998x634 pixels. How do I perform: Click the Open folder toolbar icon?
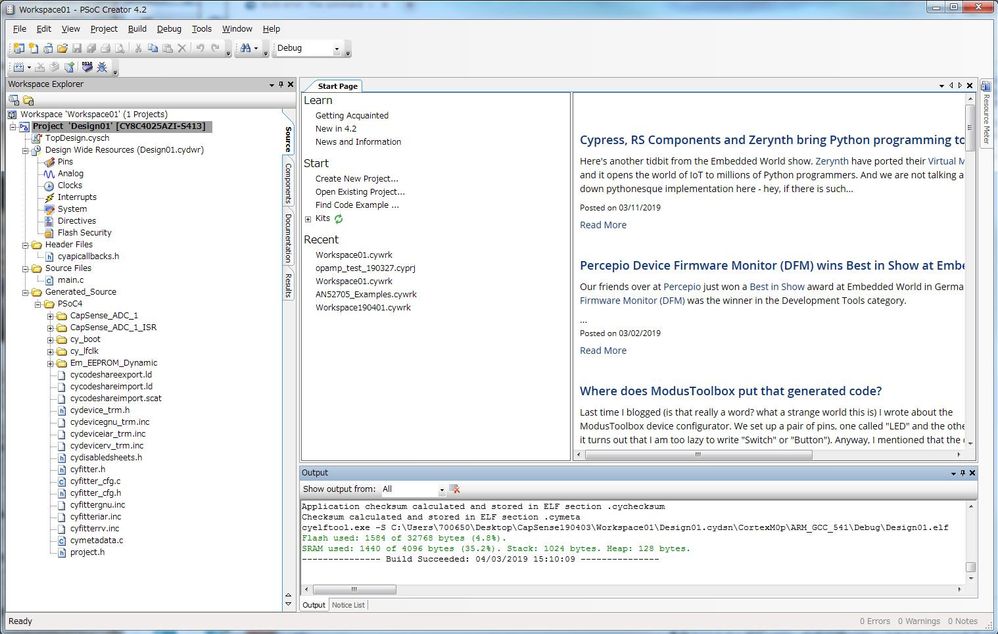point(62,48)
